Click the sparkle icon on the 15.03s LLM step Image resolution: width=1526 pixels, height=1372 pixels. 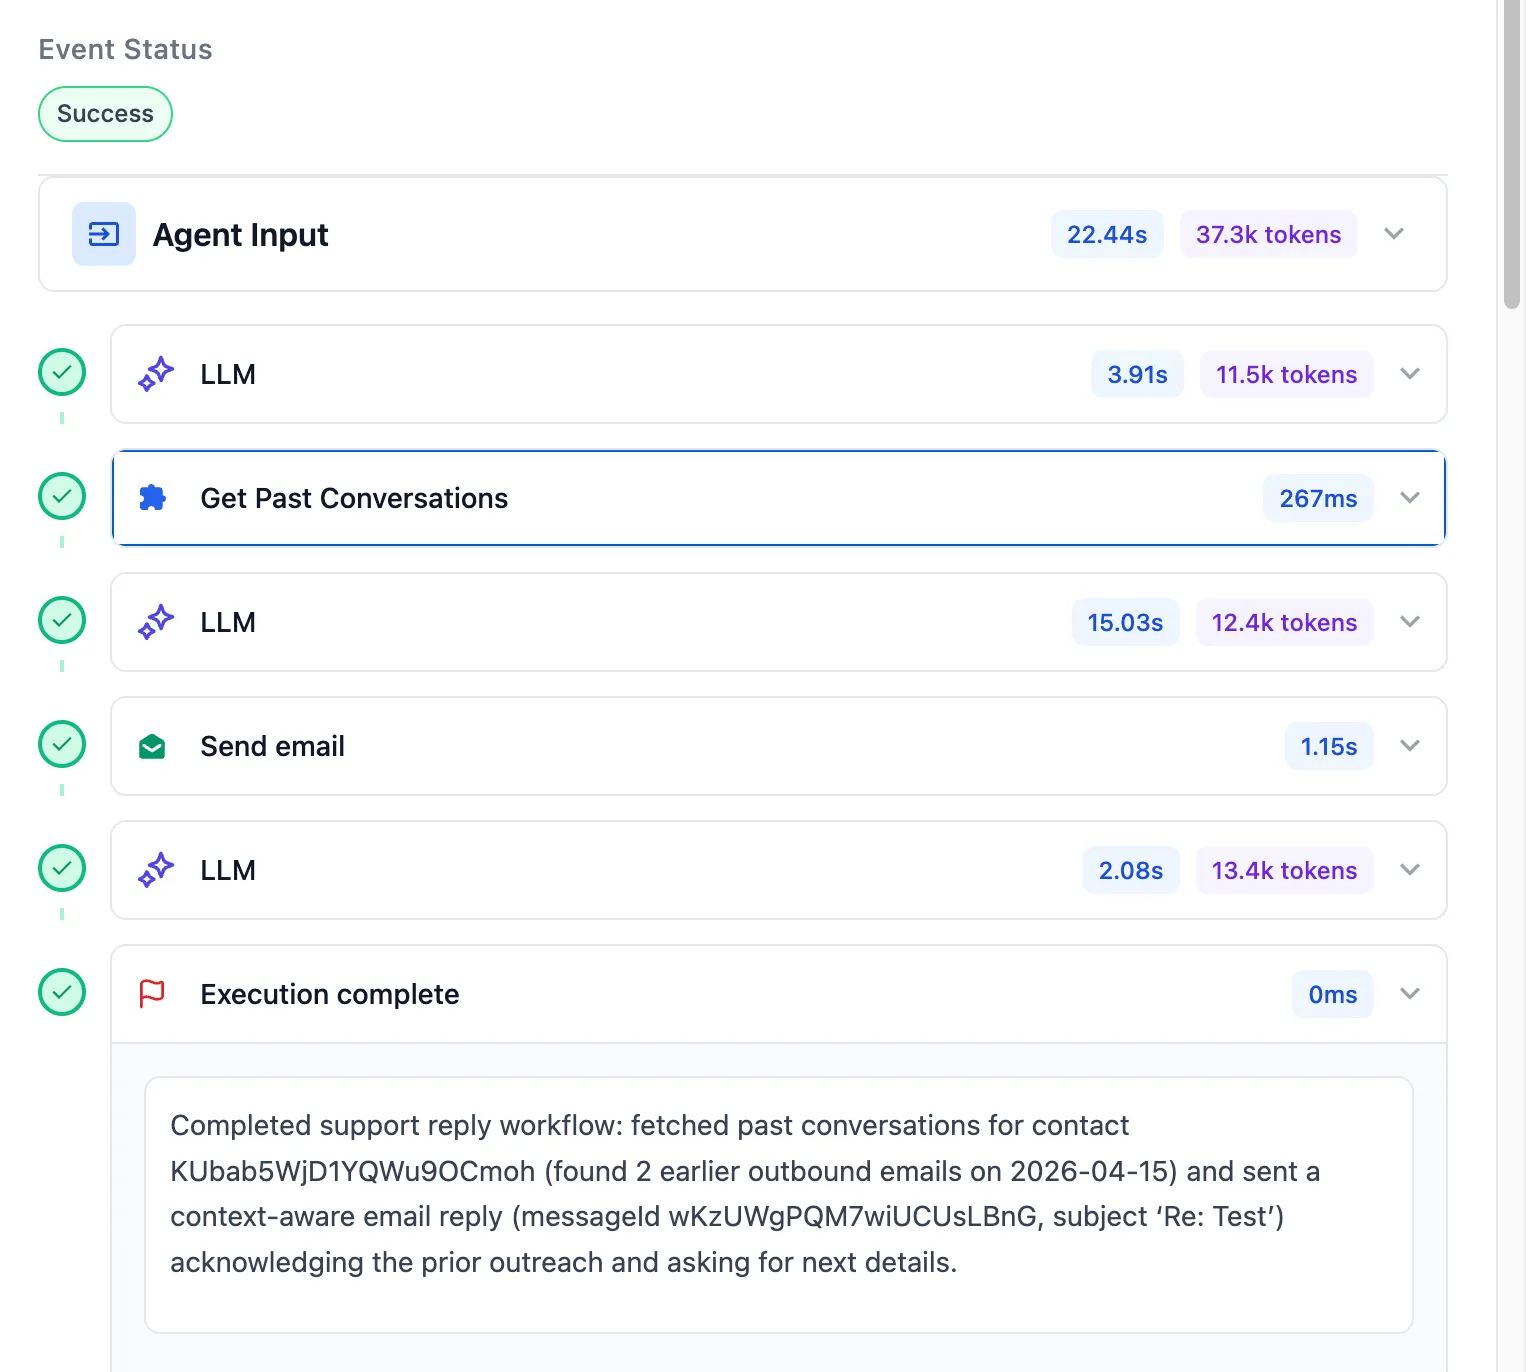click(155, 622)
